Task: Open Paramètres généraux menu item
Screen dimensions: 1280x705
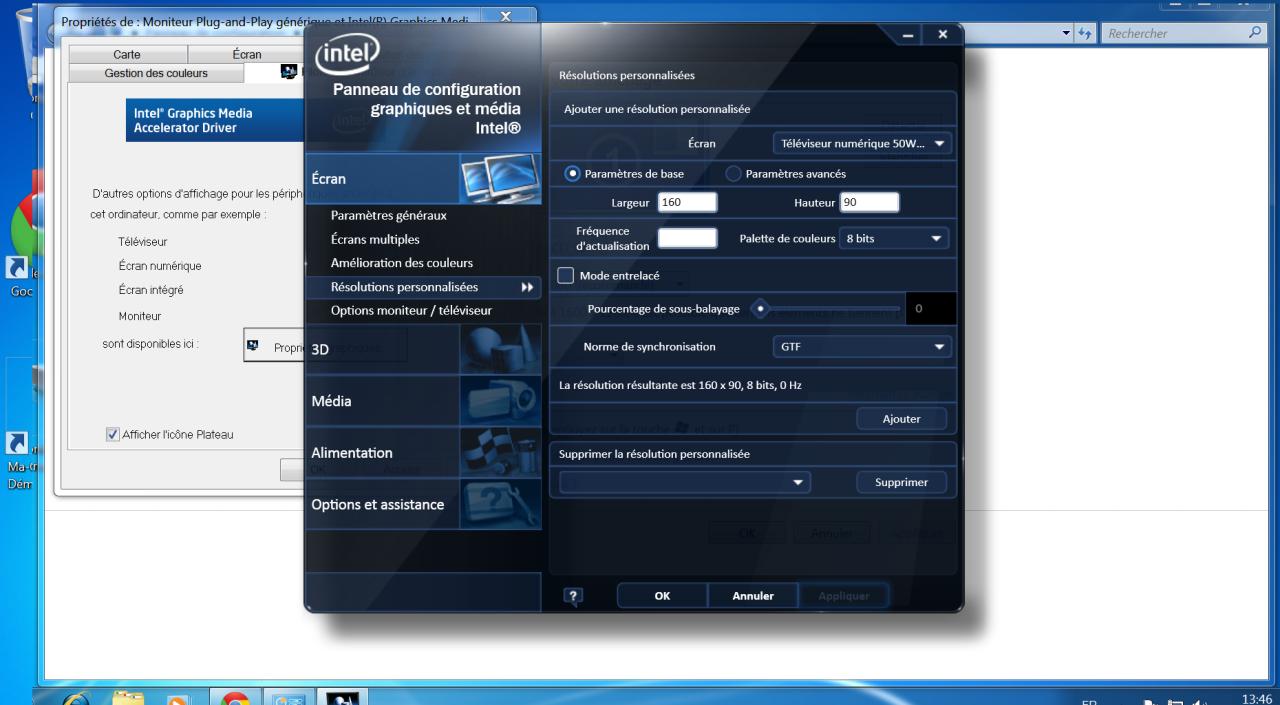Action: point(388,215)
